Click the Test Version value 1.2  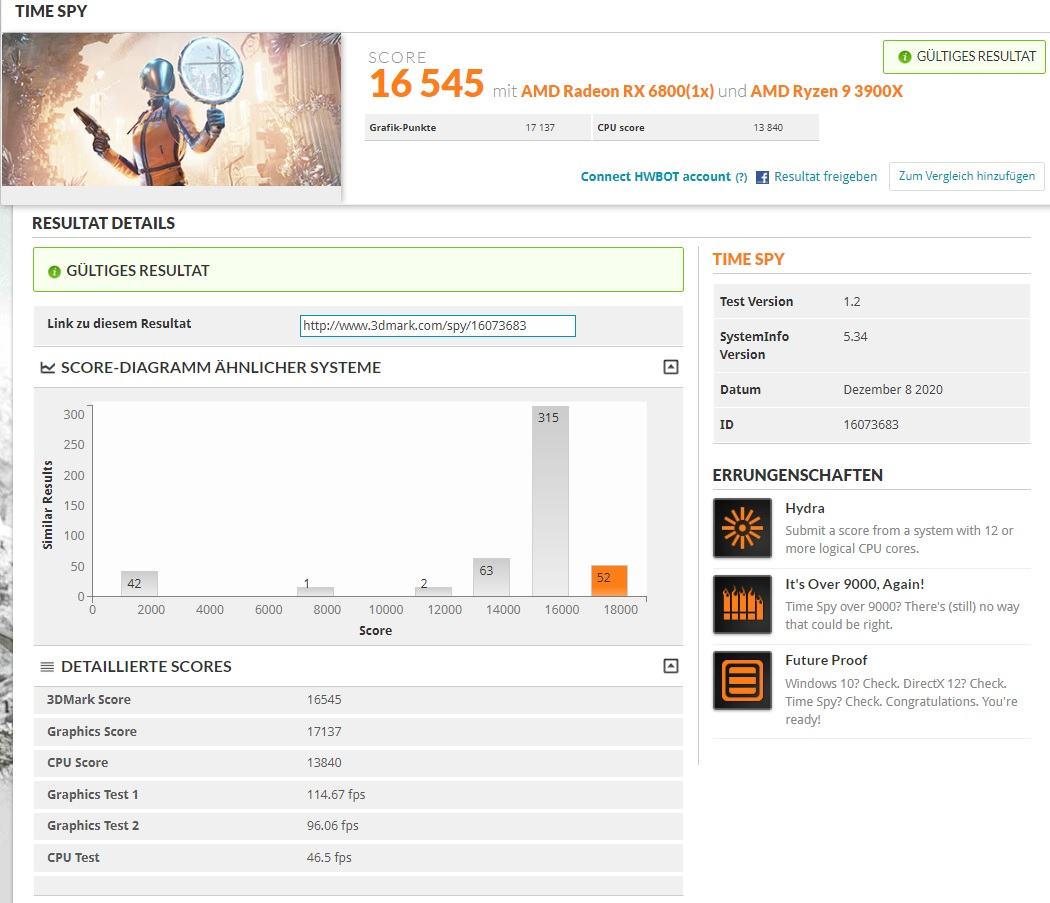(x=852, y=301)
